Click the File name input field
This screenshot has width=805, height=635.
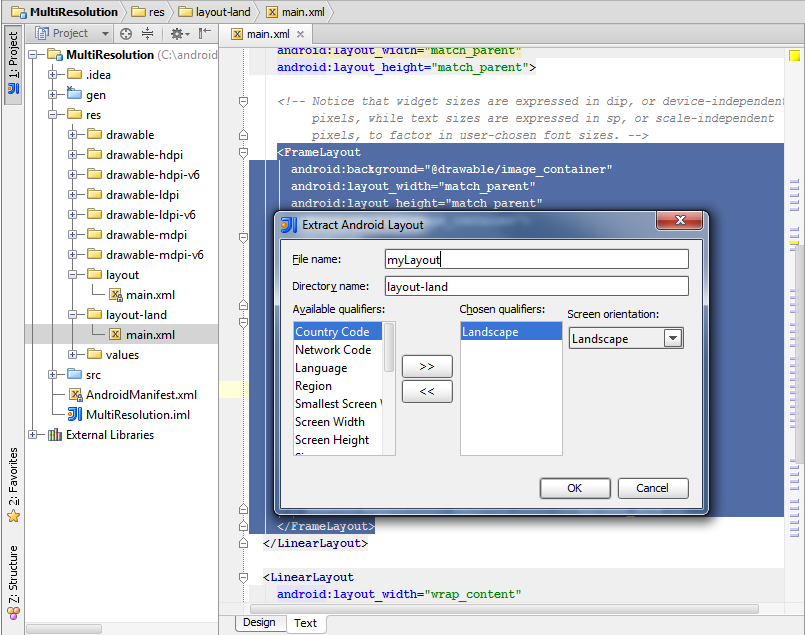536,259
